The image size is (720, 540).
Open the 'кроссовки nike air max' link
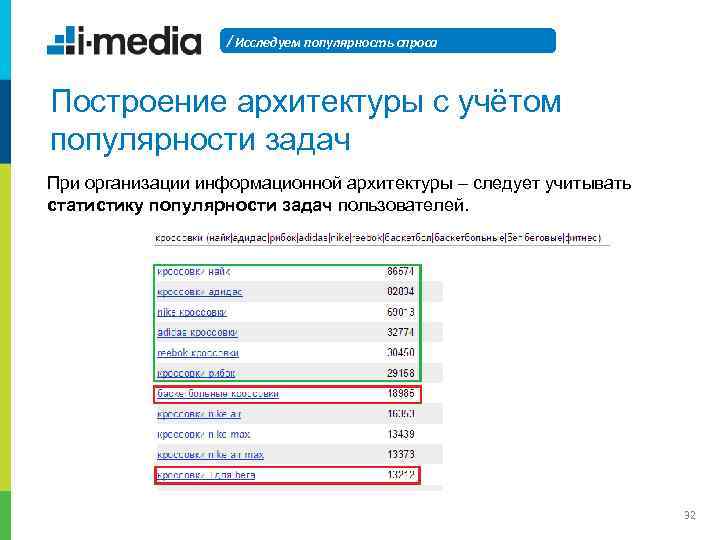click(210, 455)
